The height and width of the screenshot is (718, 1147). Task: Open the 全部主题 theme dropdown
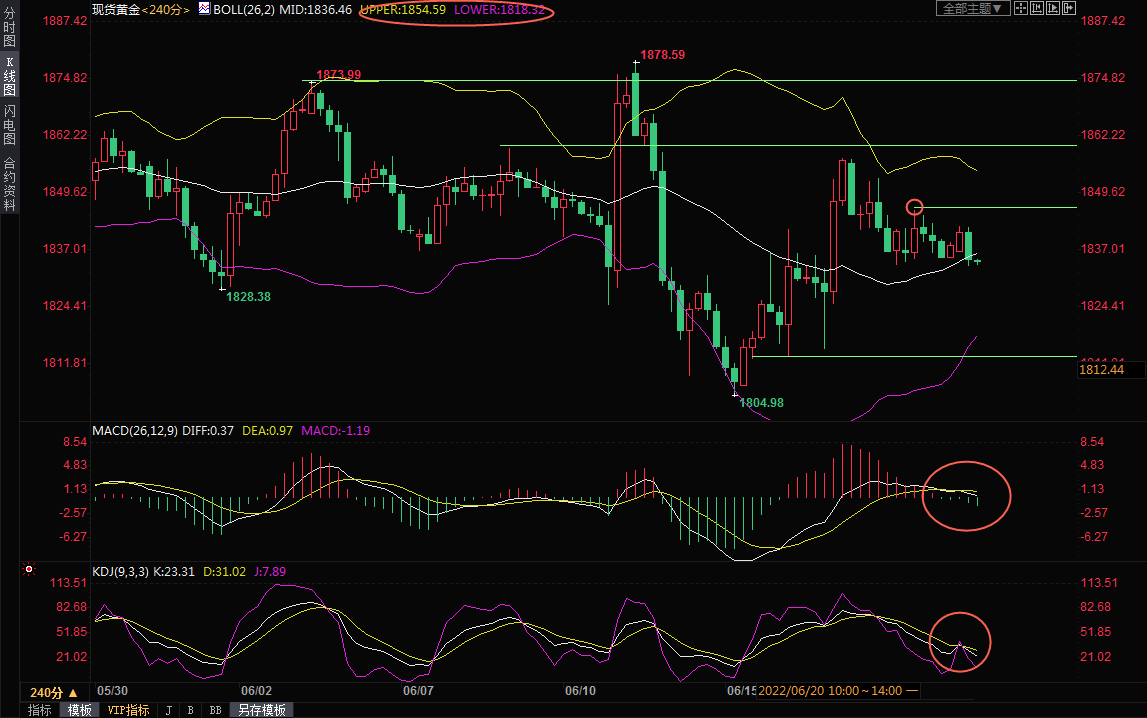[x=972, y=8]
